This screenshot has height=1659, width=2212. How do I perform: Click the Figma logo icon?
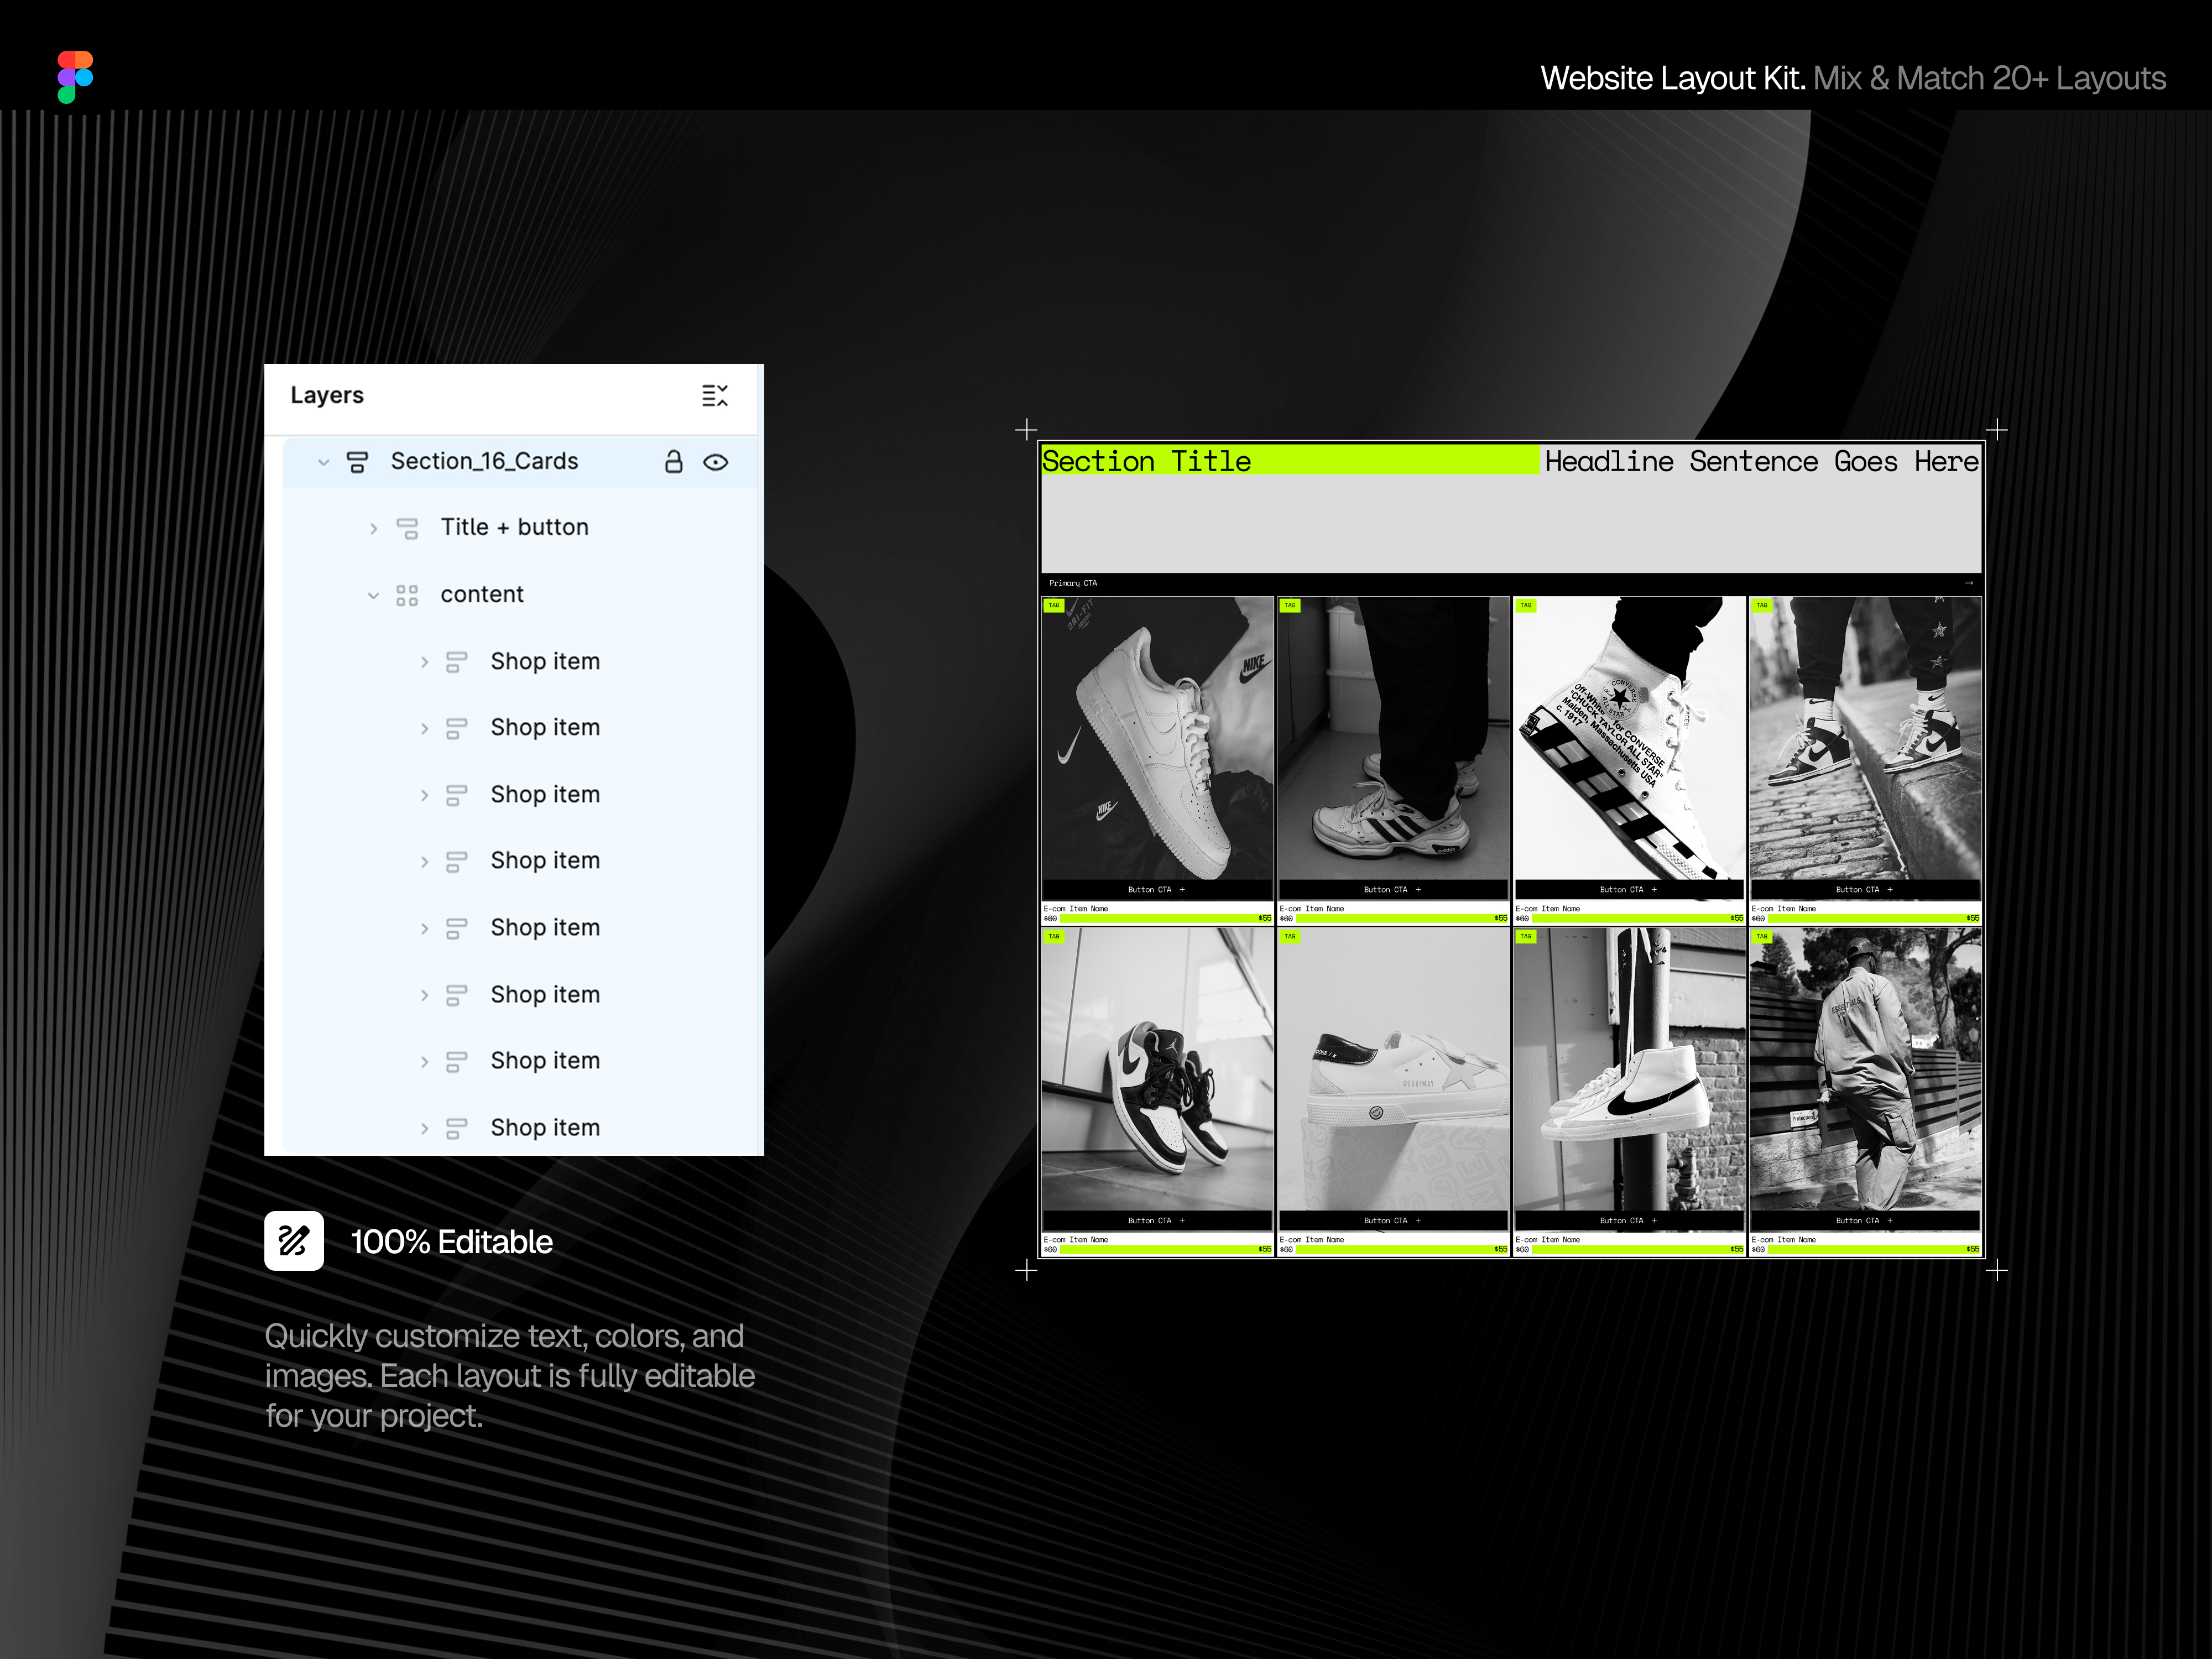[x=75, y=77]
